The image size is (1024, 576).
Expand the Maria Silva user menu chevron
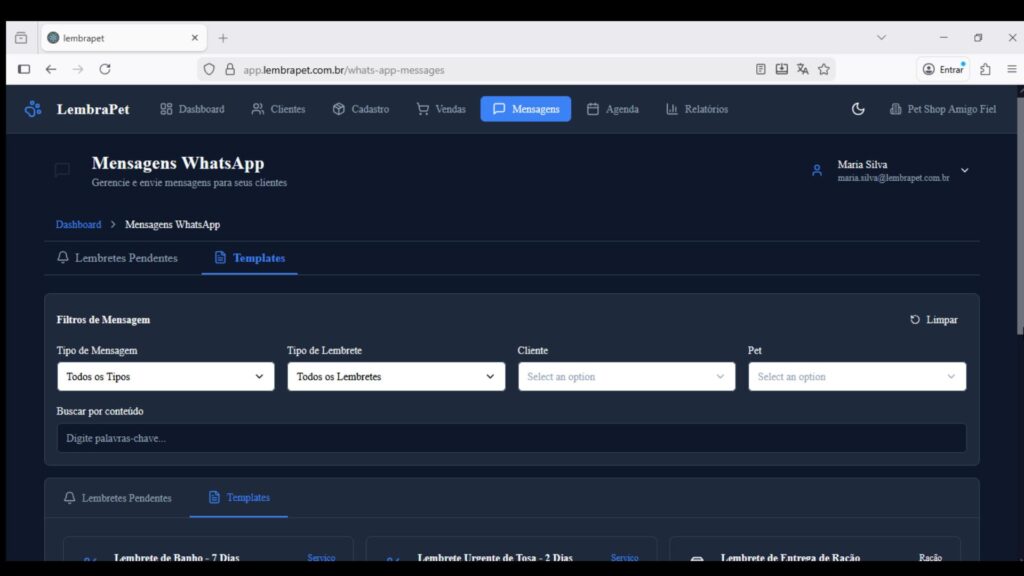[x=964, y=171]
